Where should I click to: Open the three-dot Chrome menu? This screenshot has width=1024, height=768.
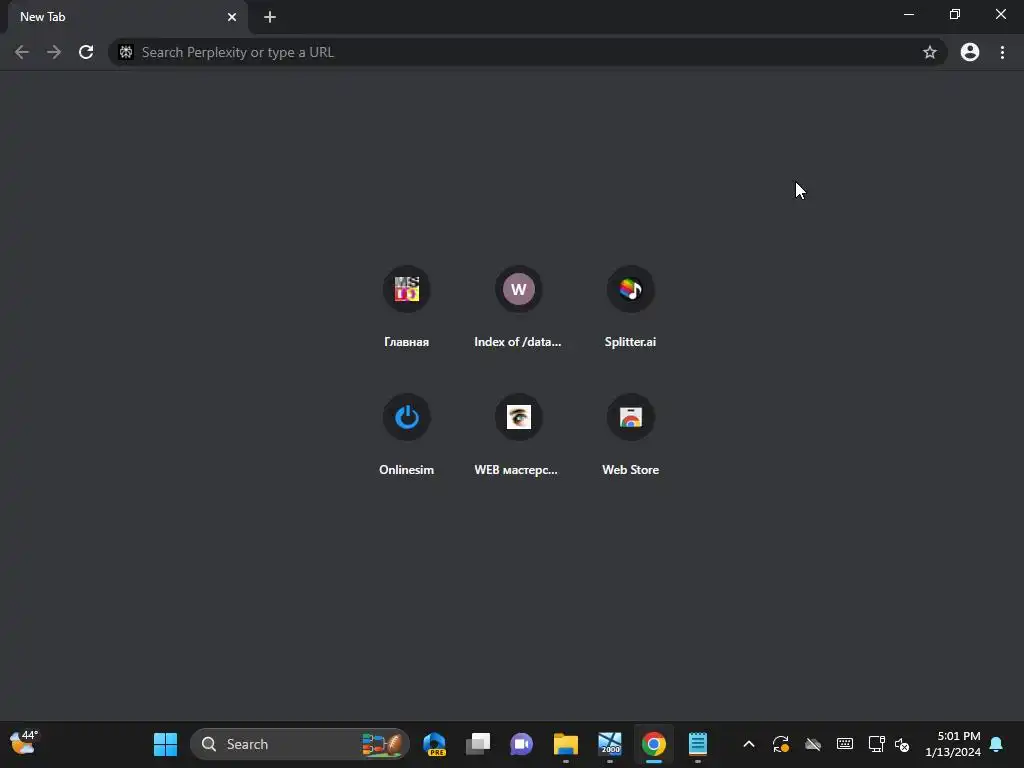pyautogui.click(x=1002, y=52)
